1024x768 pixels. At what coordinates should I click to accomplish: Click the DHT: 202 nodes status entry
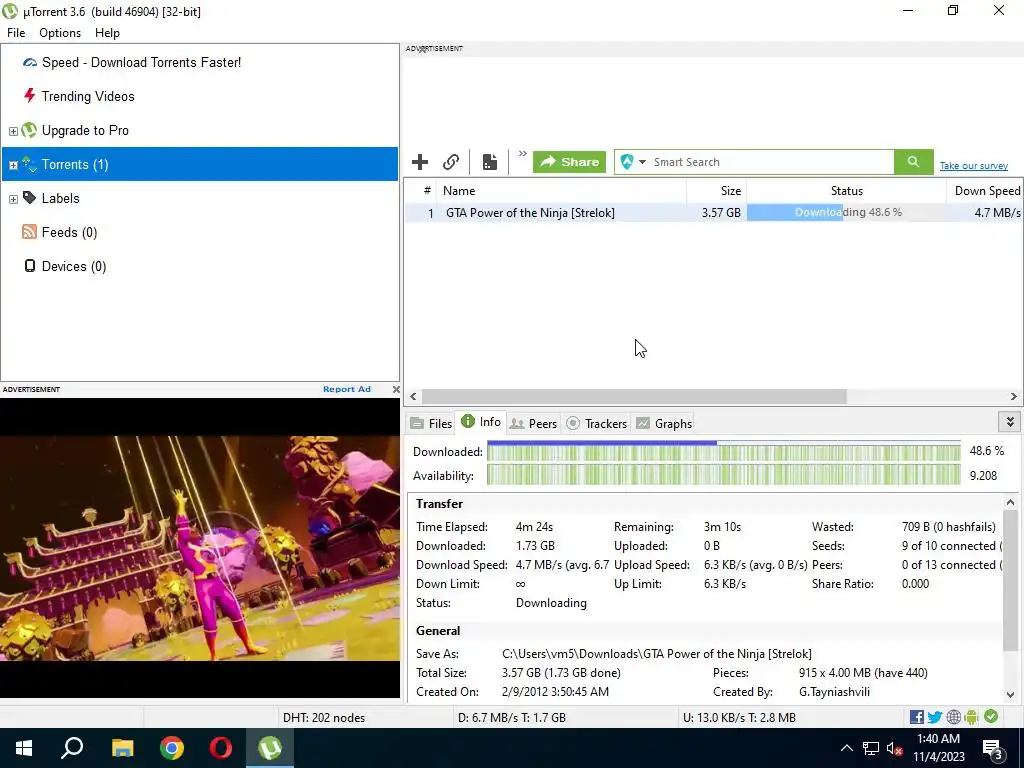coord(324,718)
